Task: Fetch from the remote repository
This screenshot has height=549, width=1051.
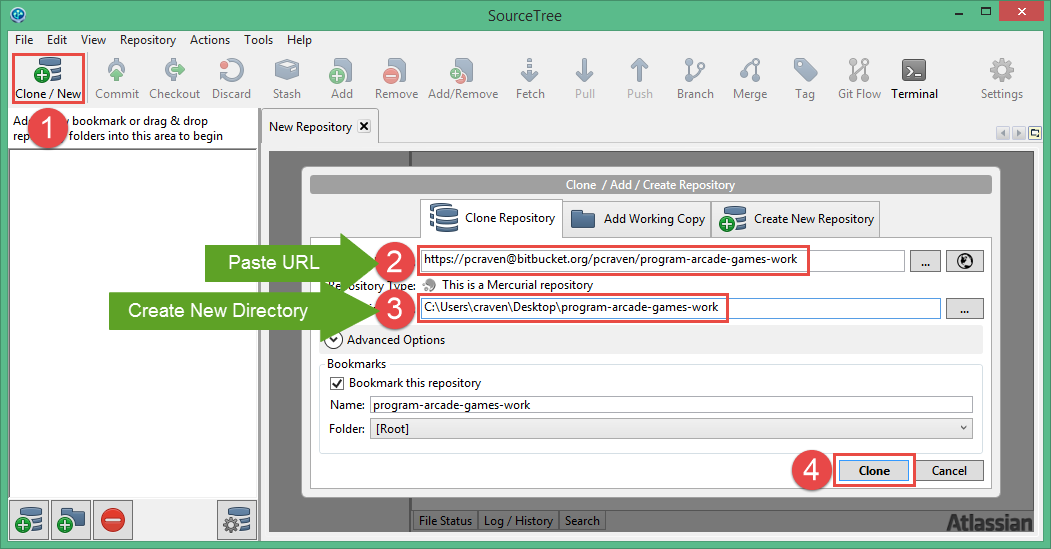Action: (x=530, y=78)
